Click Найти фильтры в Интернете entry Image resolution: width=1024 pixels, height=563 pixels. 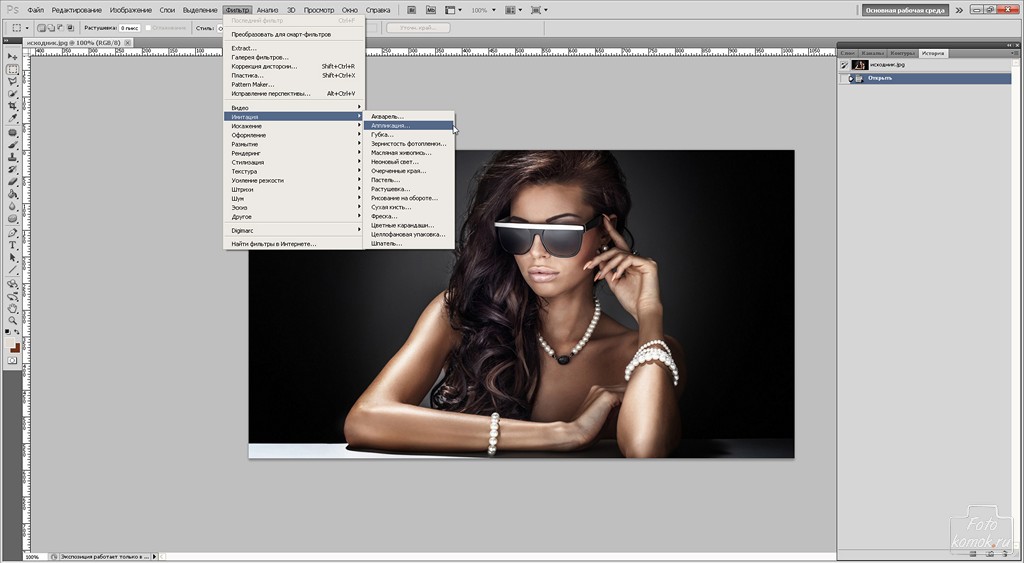(293, 244)
